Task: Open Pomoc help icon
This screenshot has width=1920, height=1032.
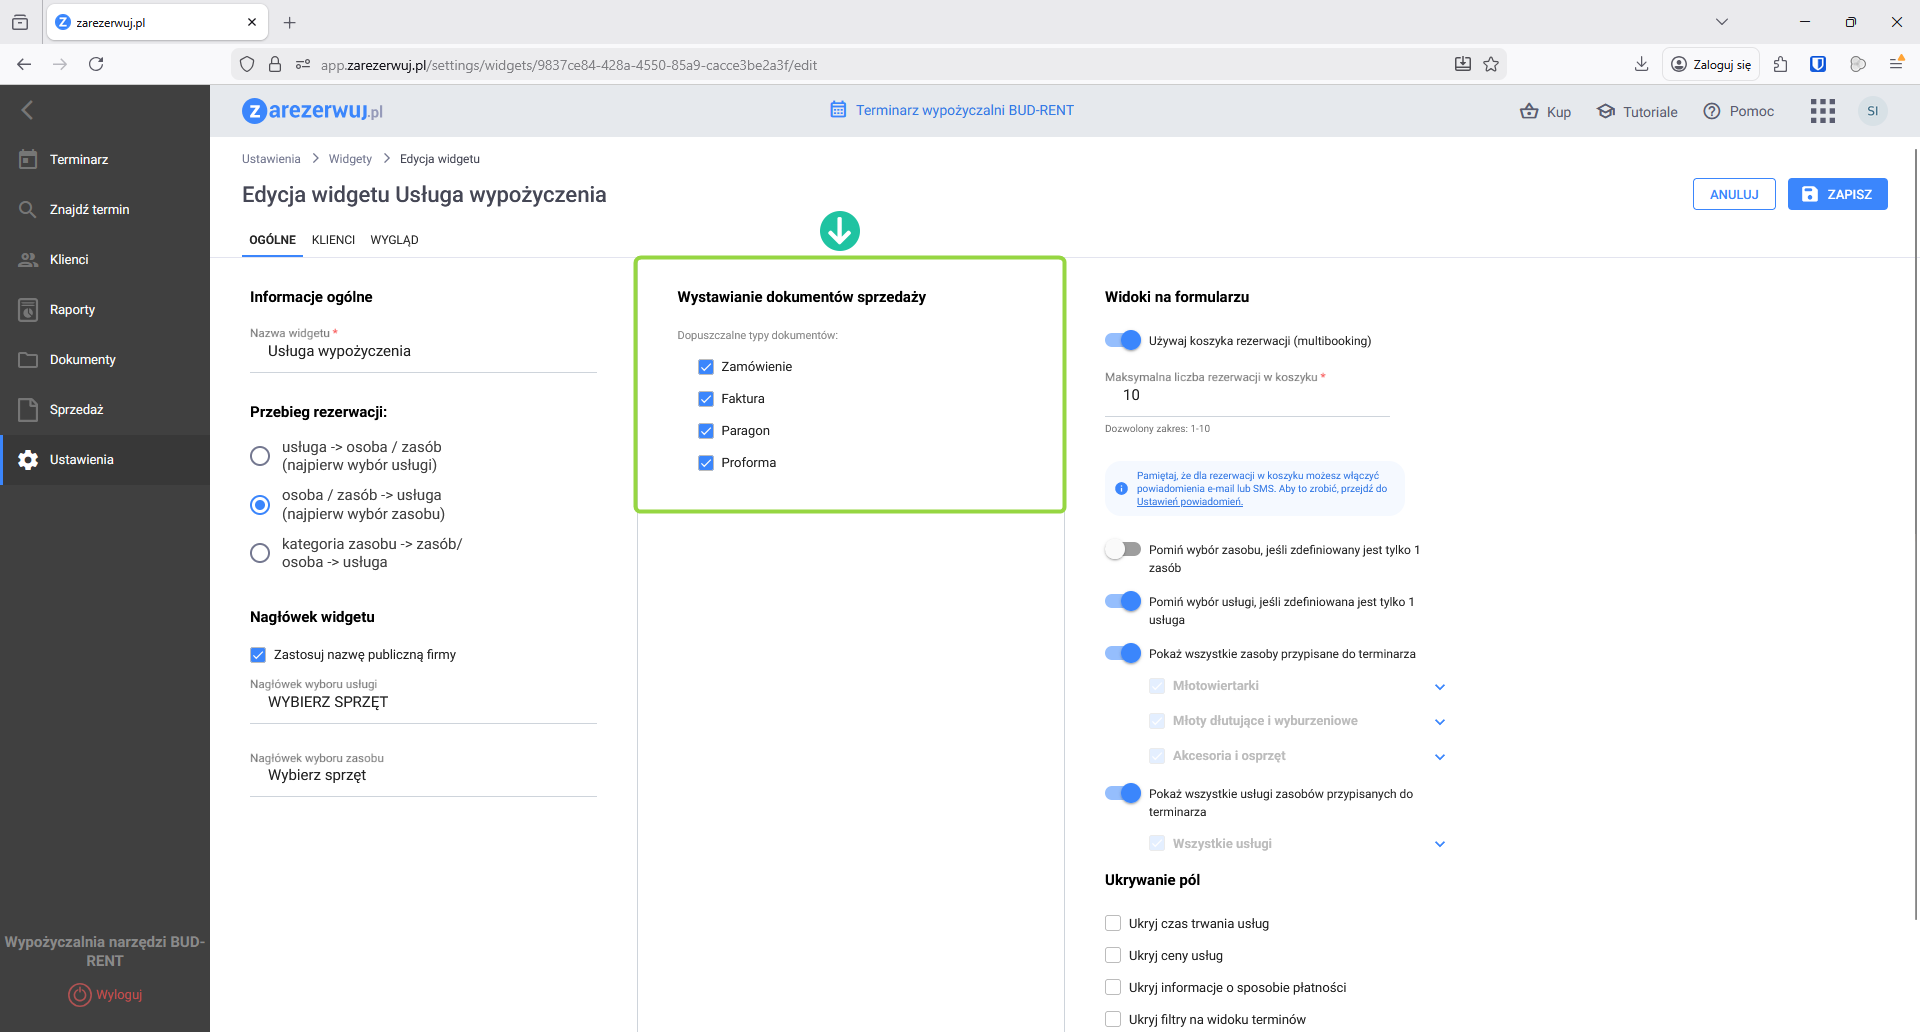Action: (x=1712, y=111)
